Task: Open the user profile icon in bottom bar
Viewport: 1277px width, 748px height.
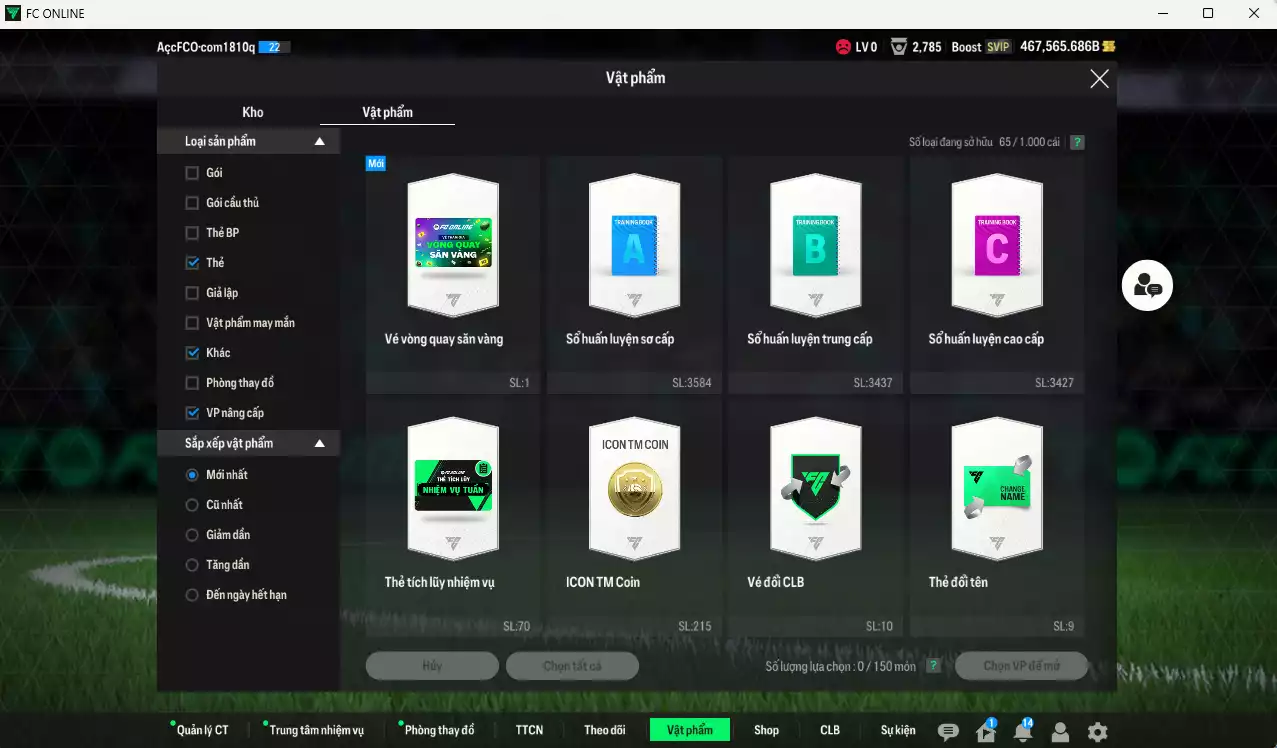Action: pos(1060,732)
